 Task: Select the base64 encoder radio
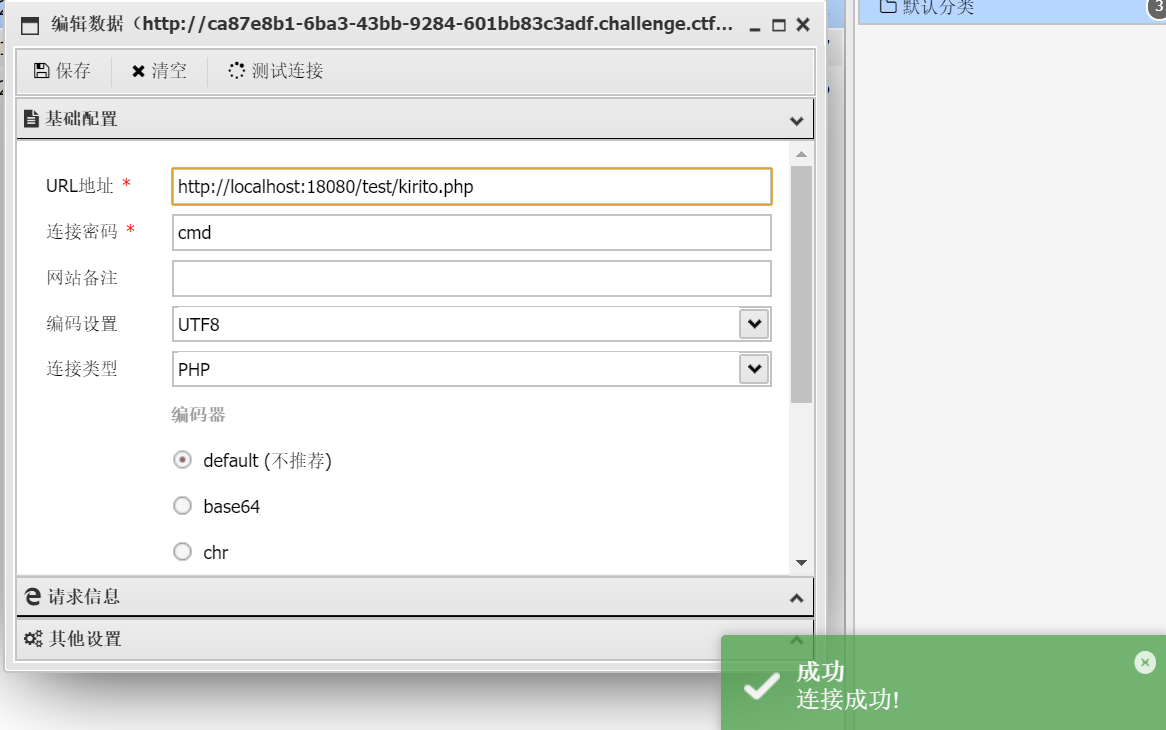[182, 506]
